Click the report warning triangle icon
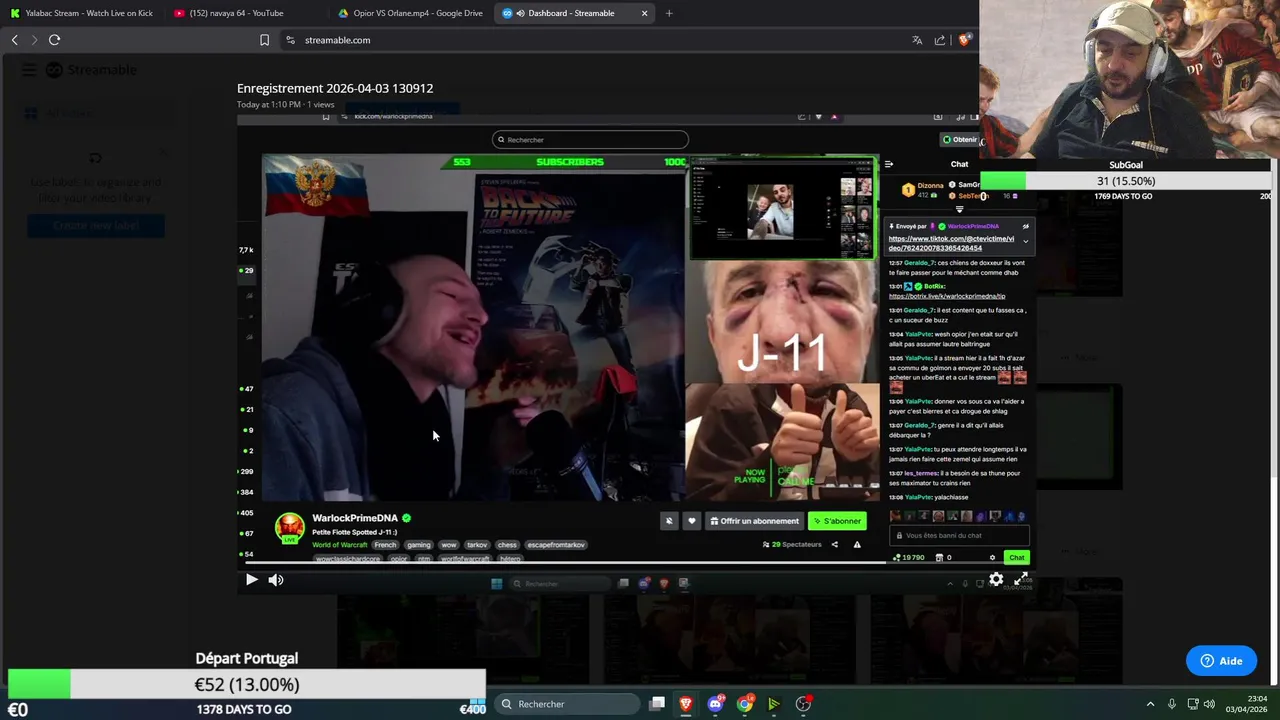This screenshot has height=720, width=1280. (857, 545)
